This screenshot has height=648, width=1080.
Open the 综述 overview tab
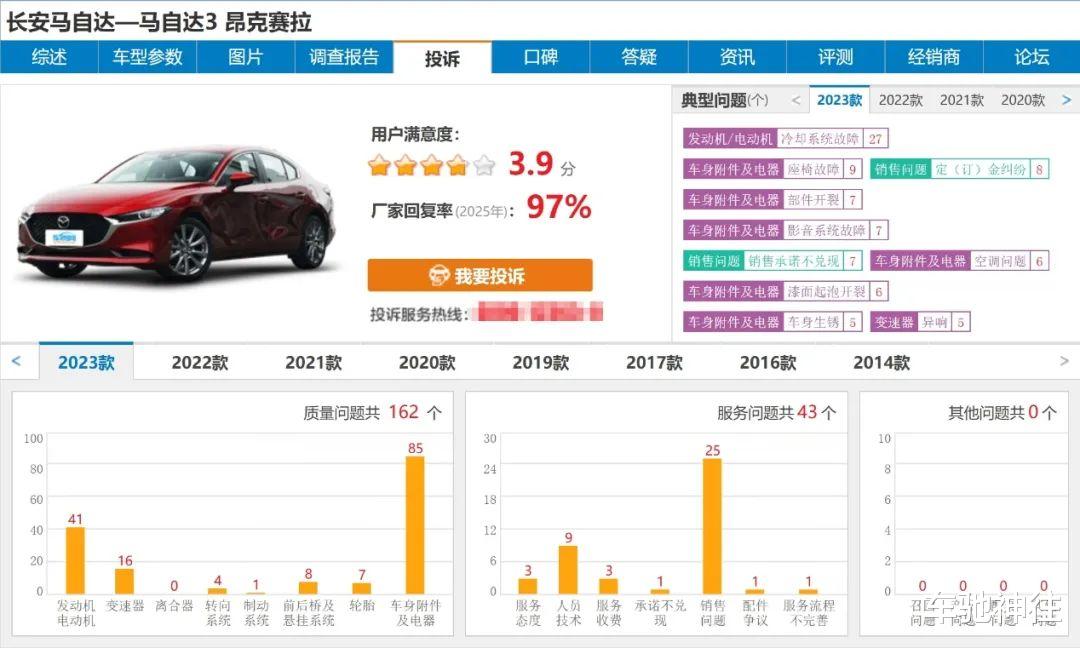coord(49,57)
